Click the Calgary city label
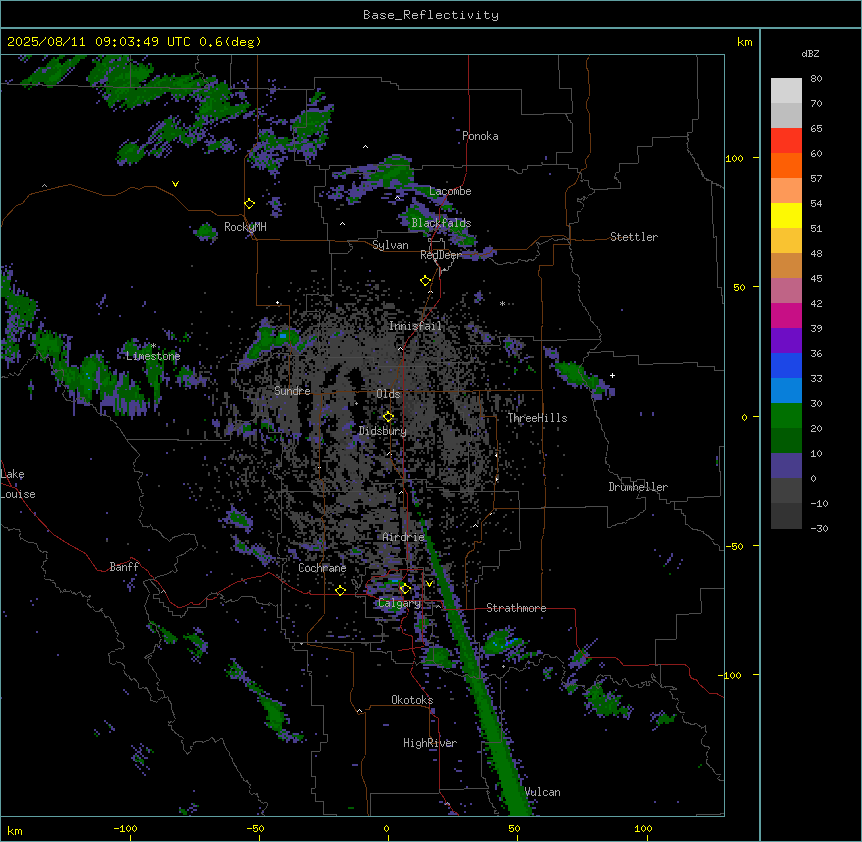This screenshot has width=862, height=842. pyautogui.click(x=399, y=603)
